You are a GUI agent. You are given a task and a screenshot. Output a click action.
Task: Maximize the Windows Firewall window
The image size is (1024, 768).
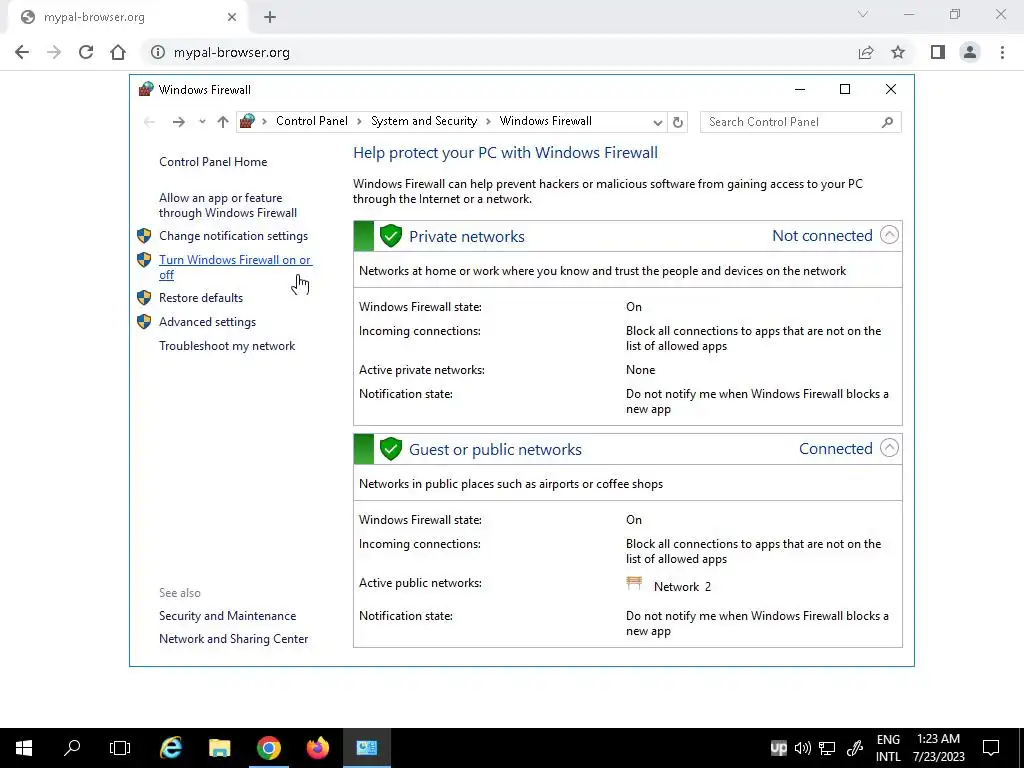pos(844,89)
